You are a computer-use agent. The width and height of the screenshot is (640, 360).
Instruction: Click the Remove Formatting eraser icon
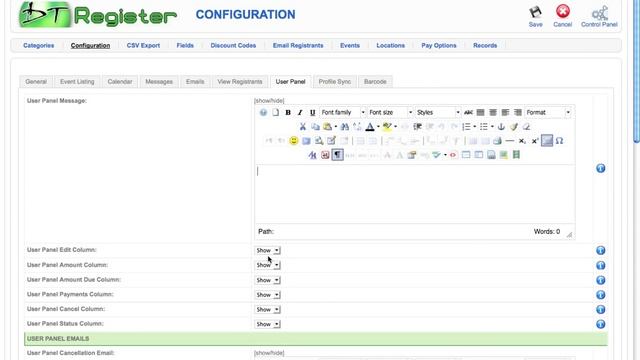pyautogui.click(x=526, y=127)
